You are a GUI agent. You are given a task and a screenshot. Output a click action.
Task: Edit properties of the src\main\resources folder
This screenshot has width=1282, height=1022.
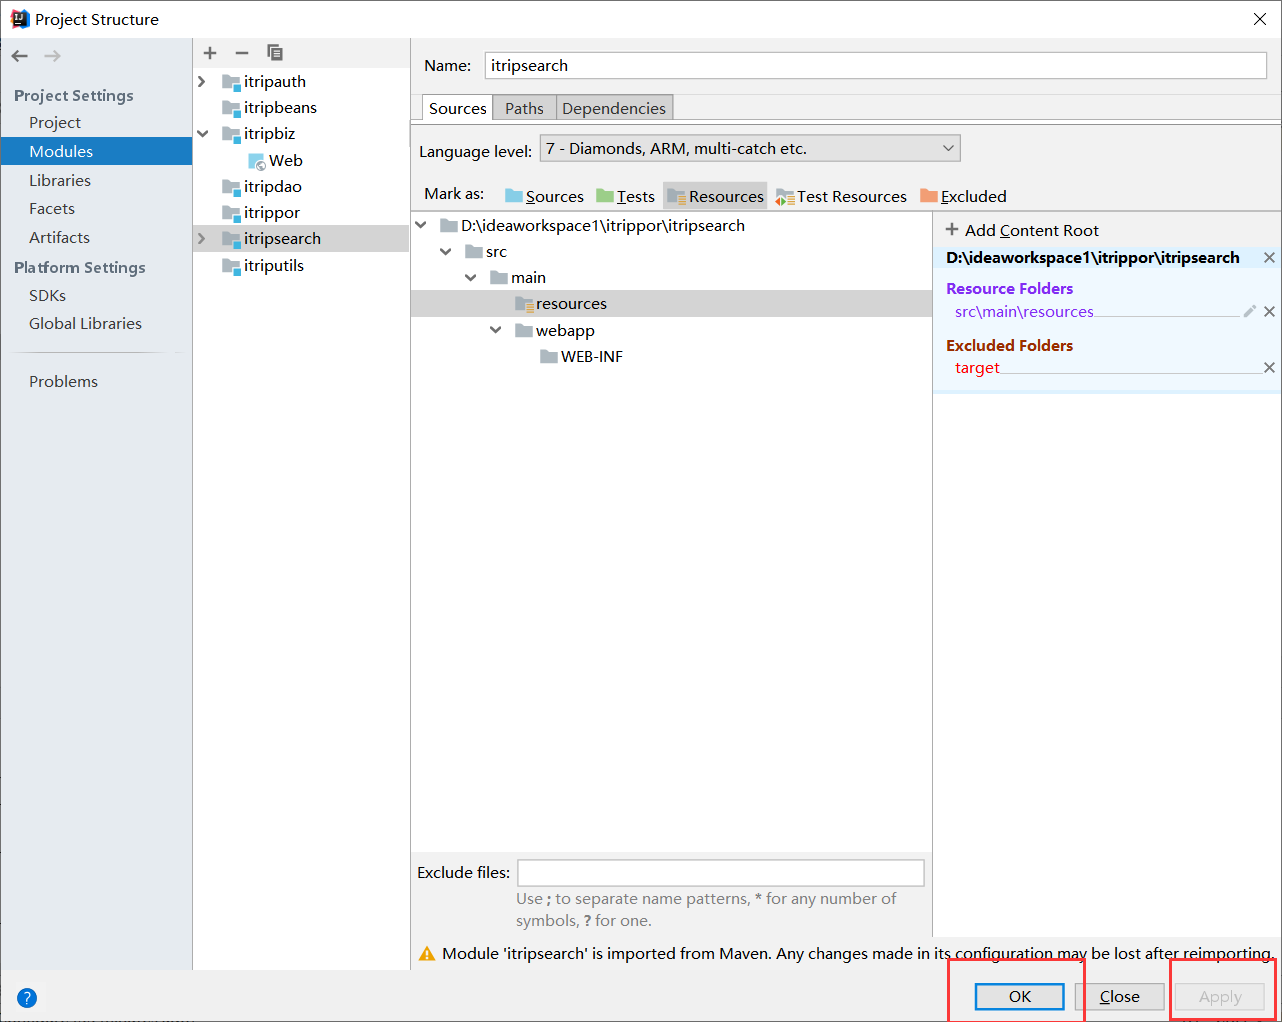tap(1249, 312)
